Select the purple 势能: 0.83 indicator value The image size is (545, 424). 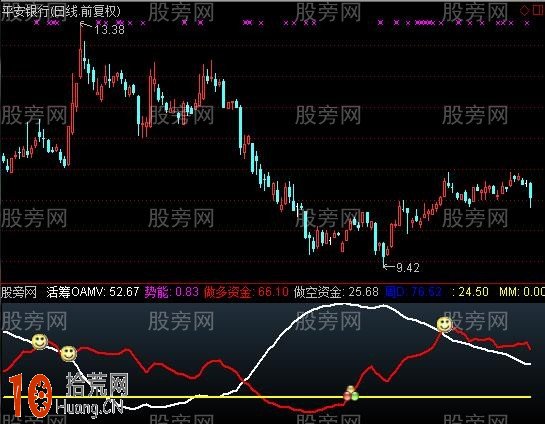click(x=172, y=292)
